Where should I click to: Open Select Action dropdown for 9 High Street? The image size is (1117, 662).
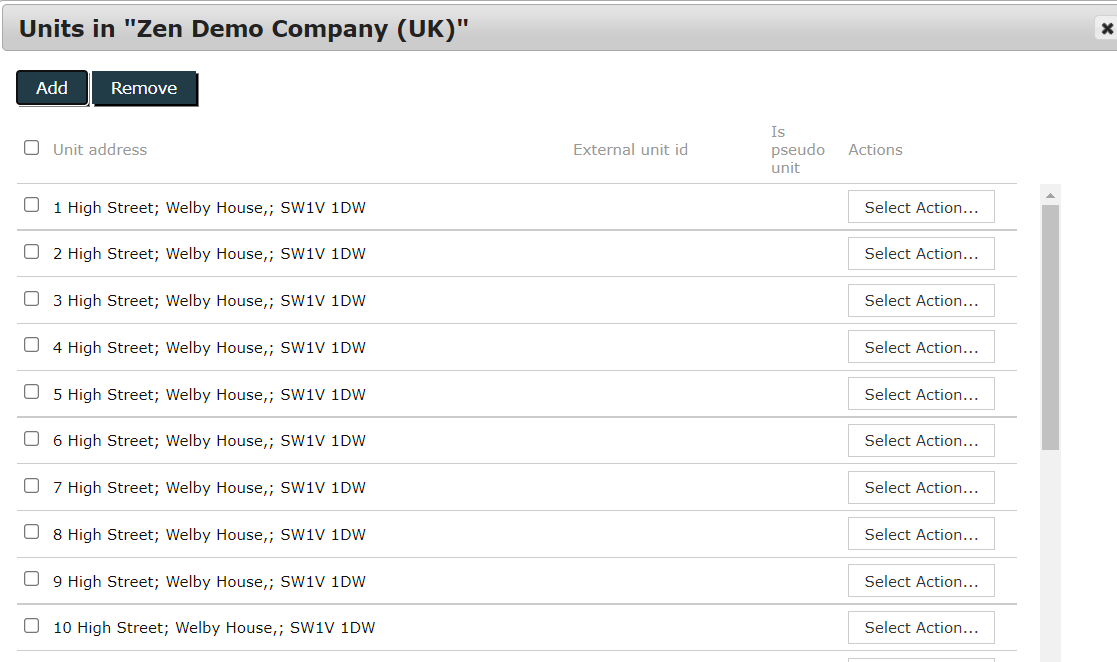coord(921,581)
